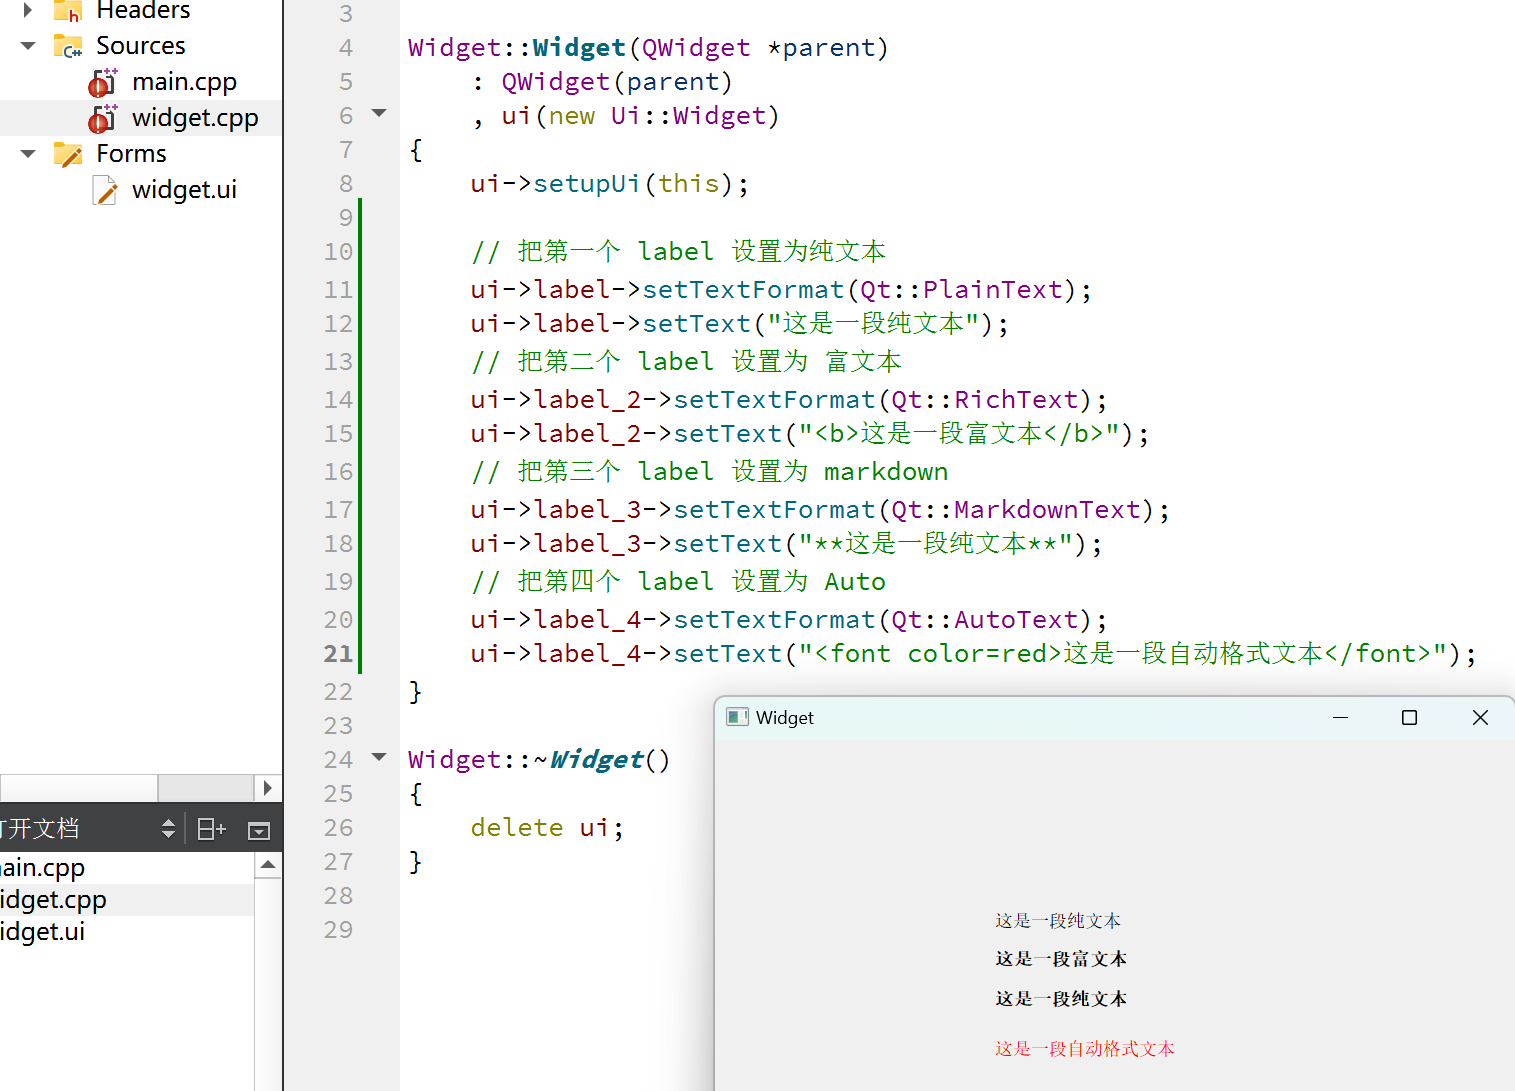Select the Headers folder label
The image size is (1515, 1091).
(x=143, y=10)
